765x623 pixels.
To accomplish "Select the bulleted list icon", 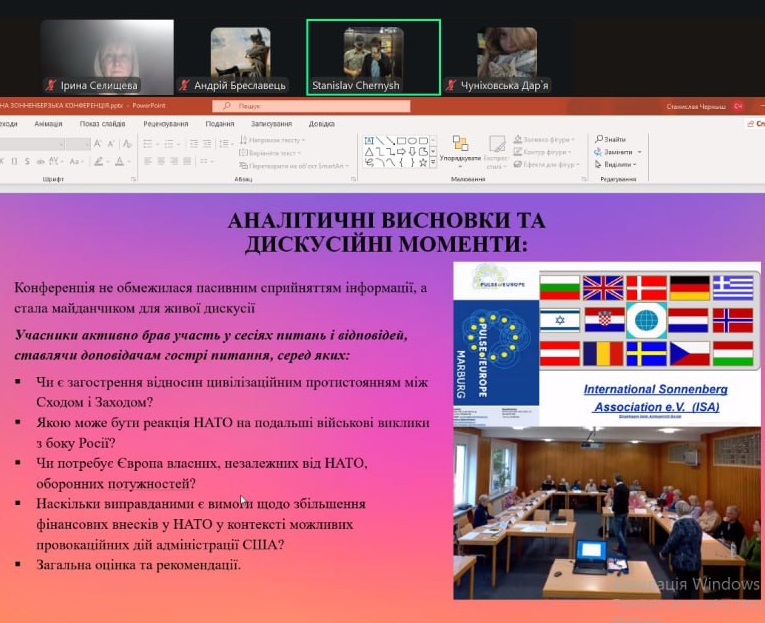I will [x=148, y=141].
